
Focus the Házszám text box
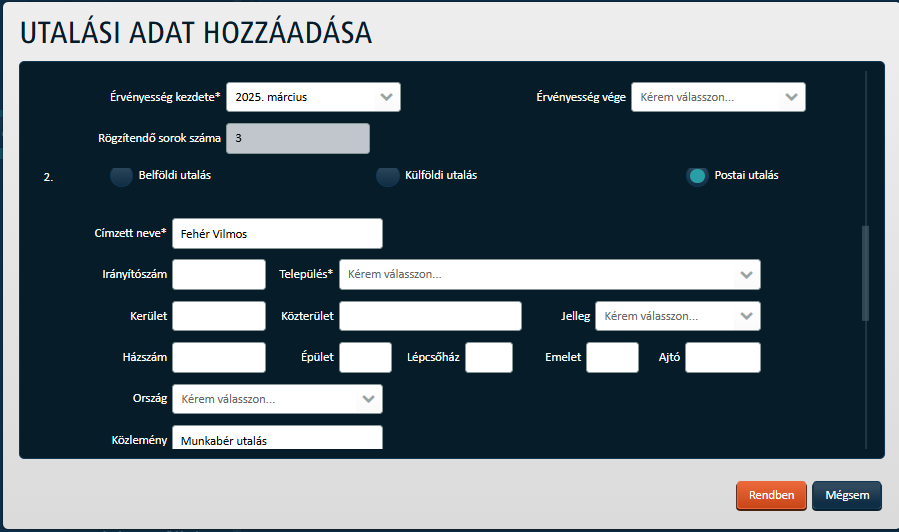click(219, 357)
